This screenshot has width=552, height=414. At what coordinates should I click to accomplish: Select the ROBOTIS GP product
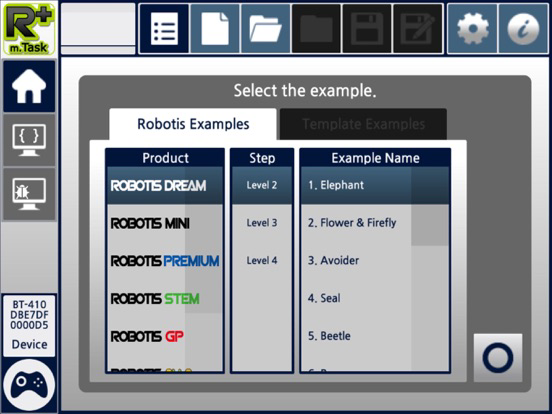[x=165, y=337]
